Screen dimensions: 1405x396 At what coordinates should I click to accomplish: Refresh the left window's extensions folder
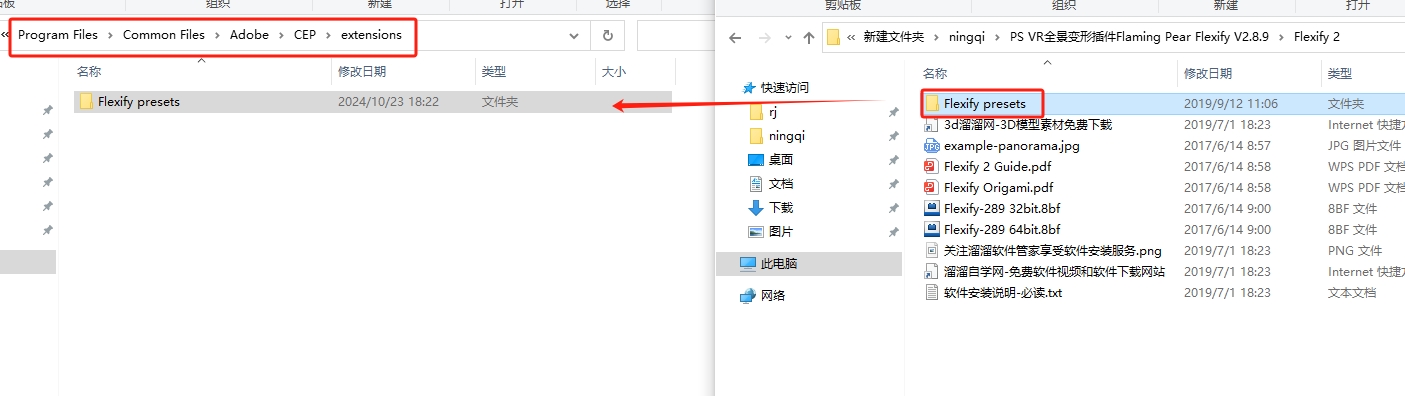(x=607, y=35)
